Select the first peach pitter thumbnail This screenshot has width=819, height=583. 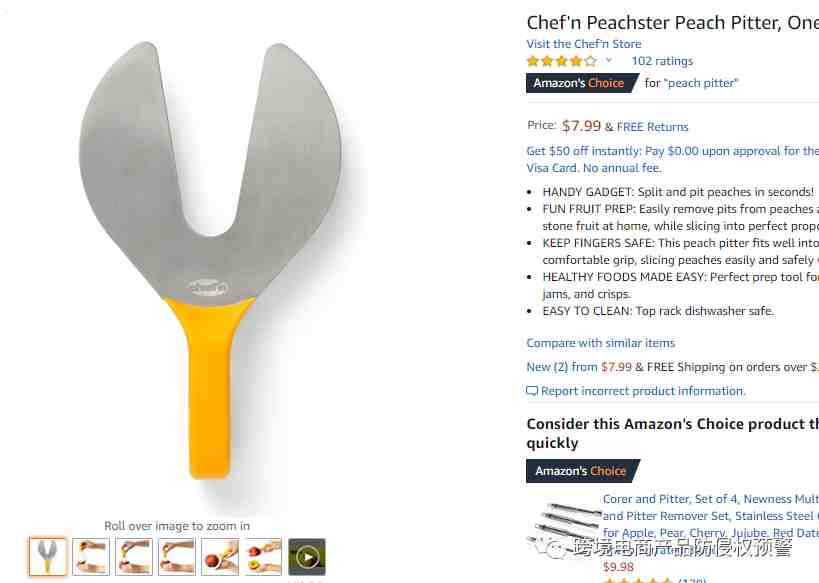tap(48, 557)
